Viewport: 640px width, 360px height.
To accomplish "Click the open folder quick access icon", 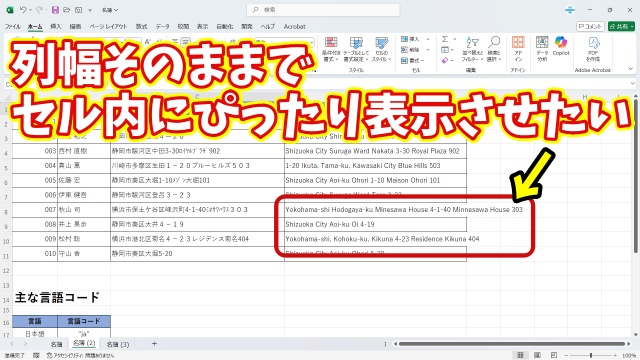I will click(x=67, y=10).
